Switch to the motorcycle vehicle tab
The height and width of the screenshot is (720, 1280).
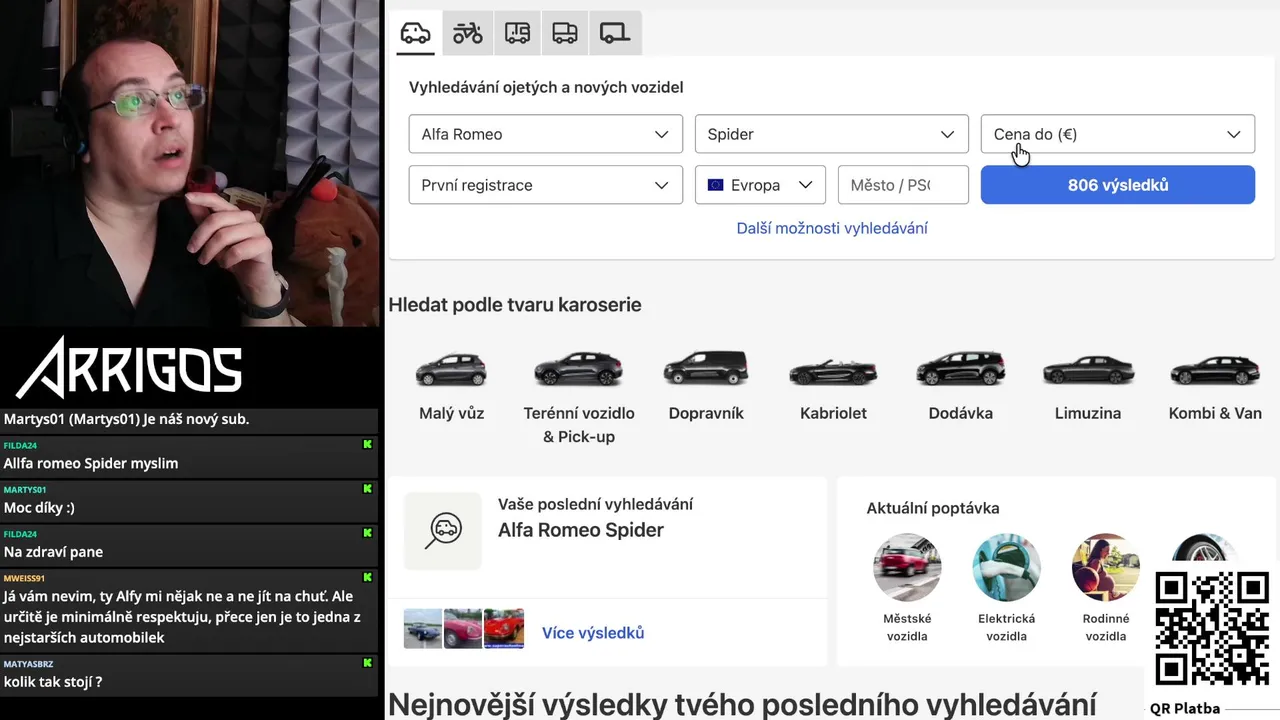click(x=467, y=33)
